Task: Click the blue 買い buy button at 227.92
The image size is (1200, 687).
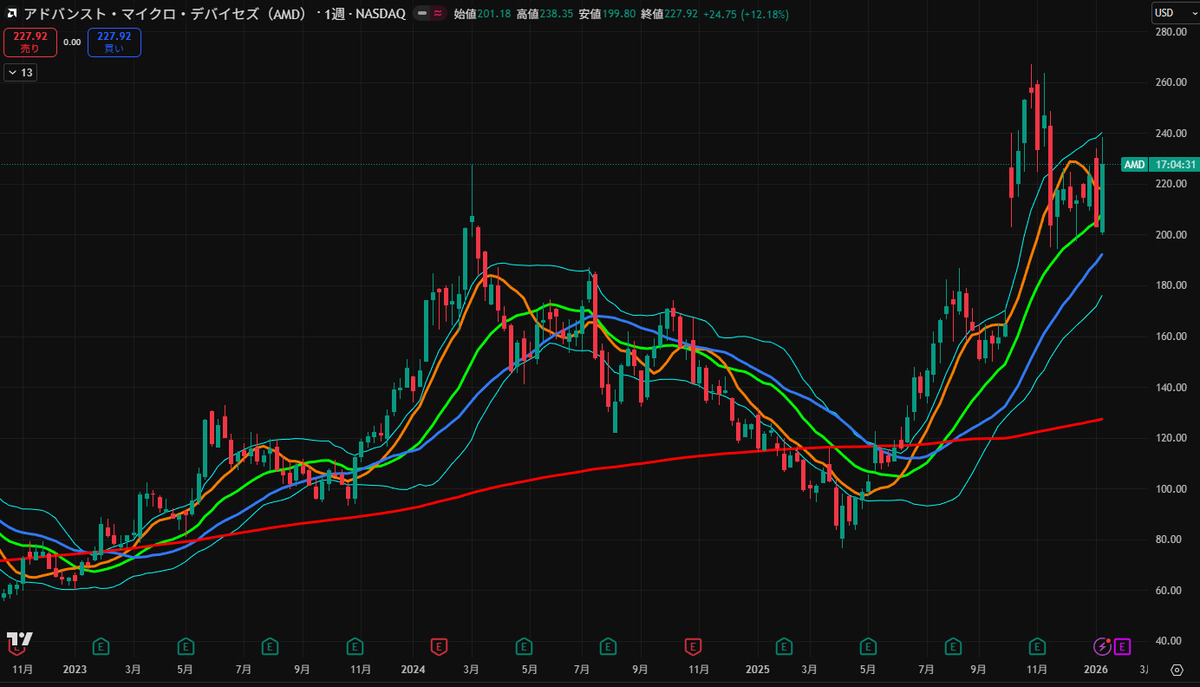Action: click(x=114, y=42)
